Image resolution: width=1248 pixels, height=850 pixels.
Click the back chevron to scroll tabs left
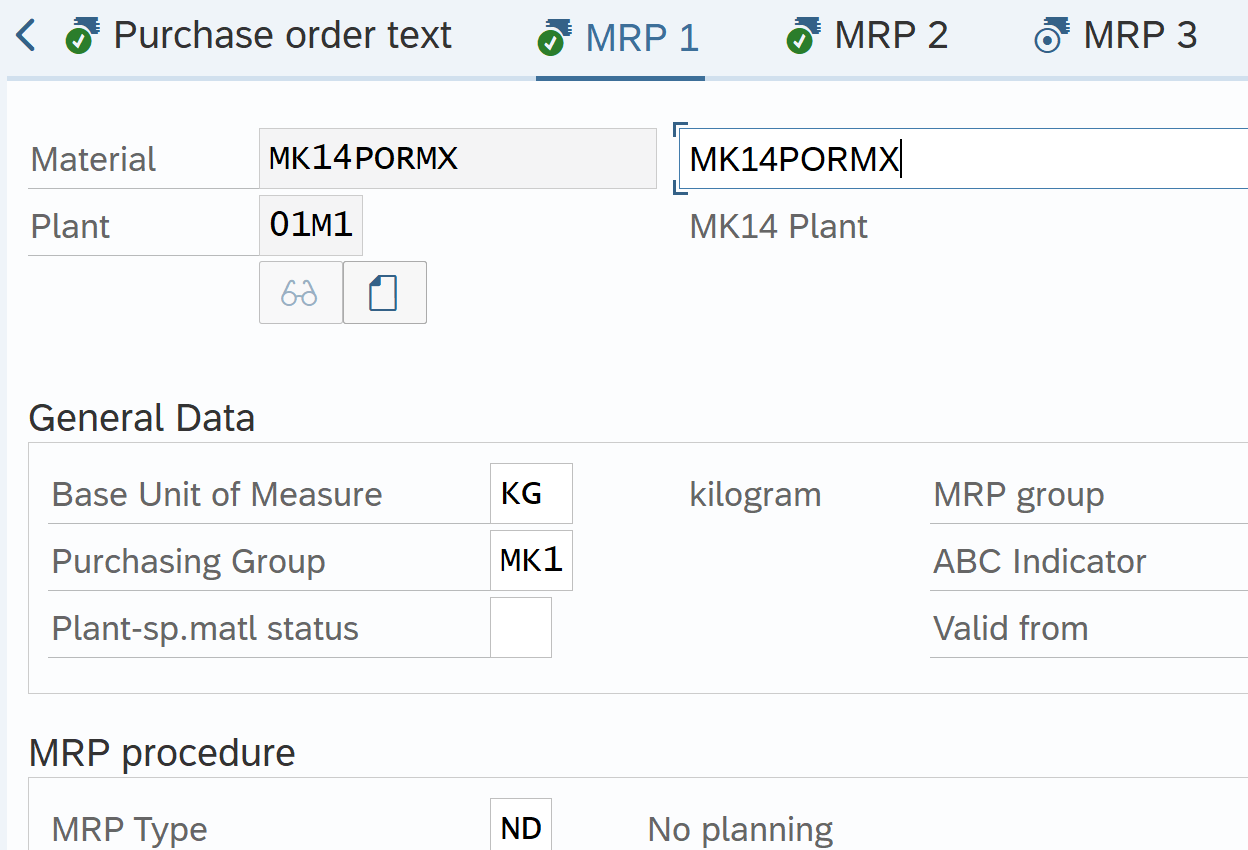[x=26, y=36]
